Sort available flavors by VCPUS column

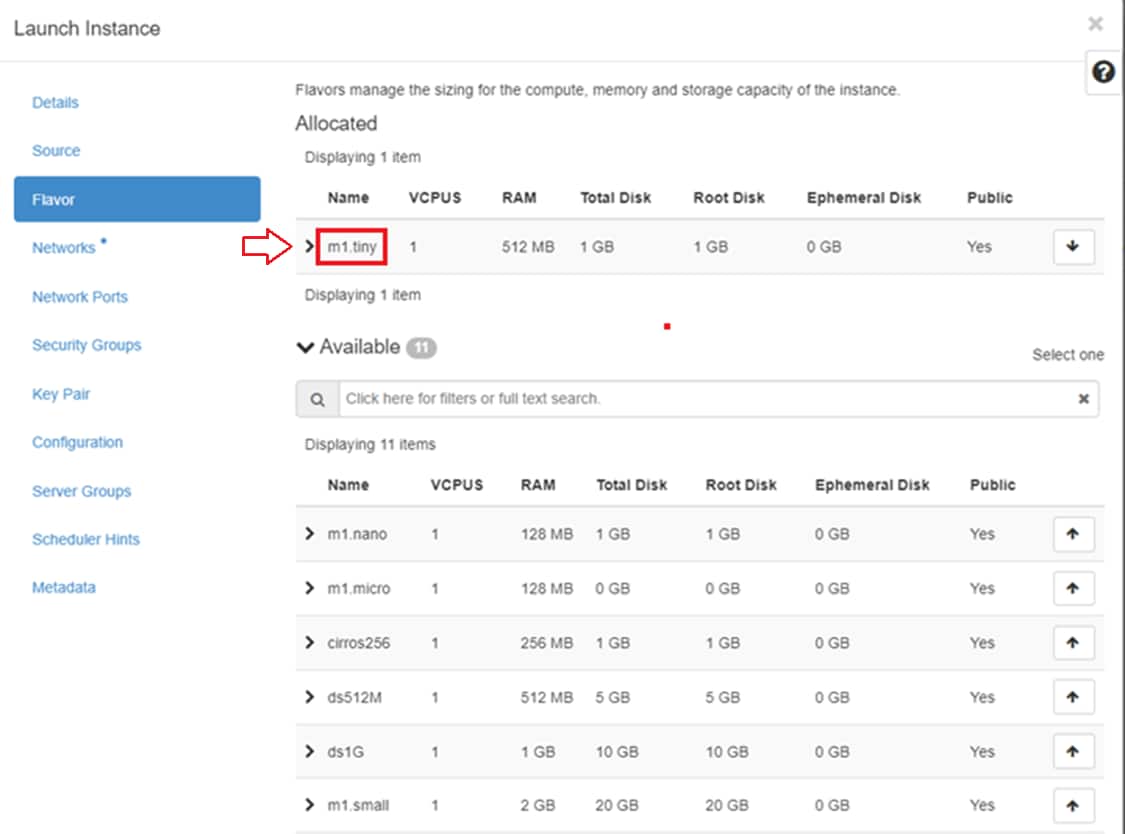pos(457,485)
